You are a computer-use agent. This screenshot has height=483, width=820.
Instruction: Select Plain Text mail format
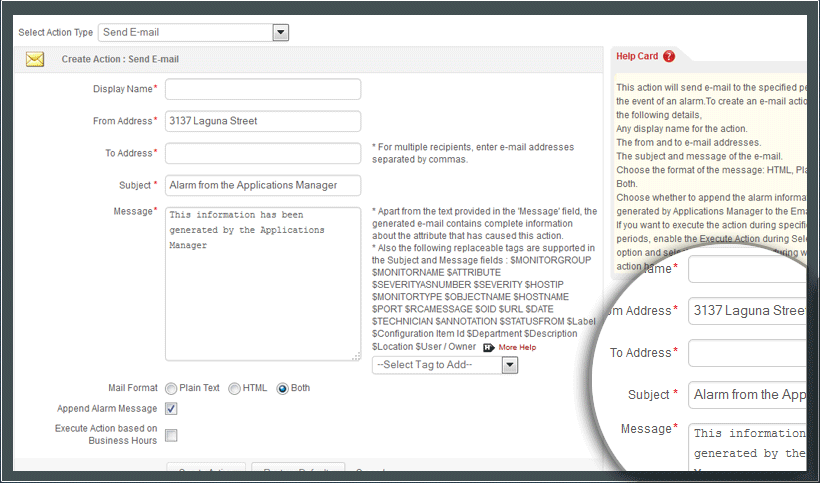pos(171,388)
